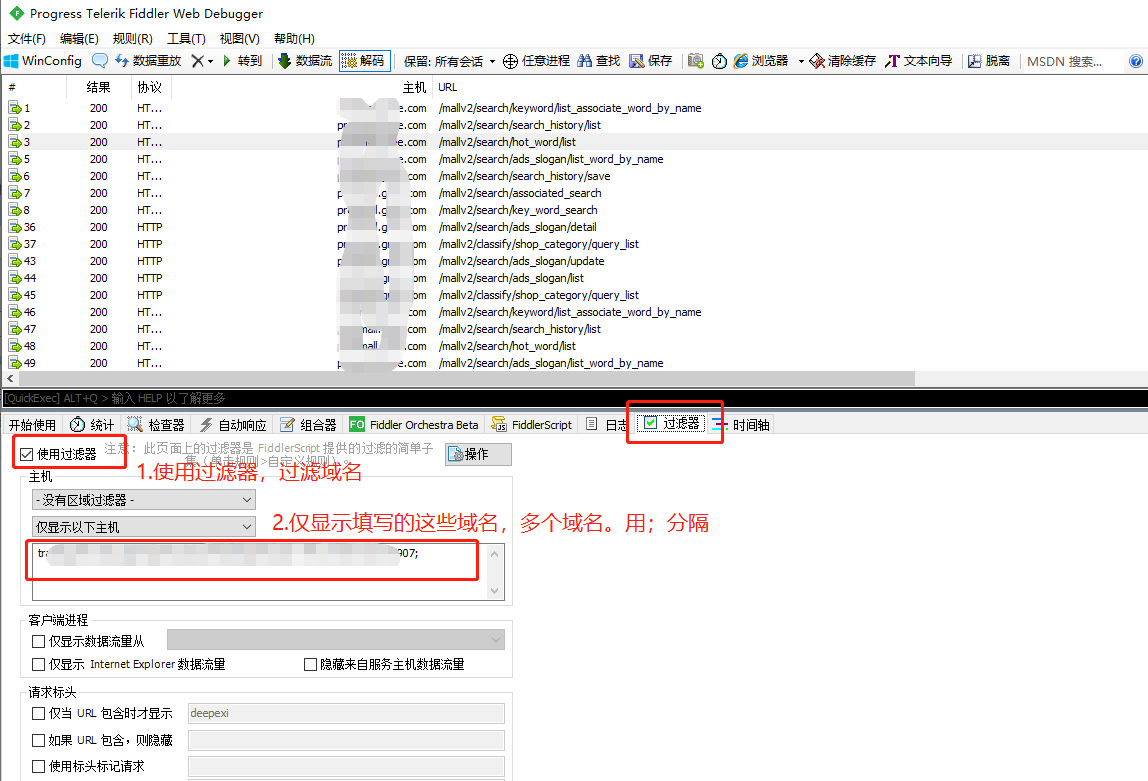The width and height of the screenshot is (1148, 781).
Task: Click 数据流 (Stream) toolbar button
Action: pos(305,61)
